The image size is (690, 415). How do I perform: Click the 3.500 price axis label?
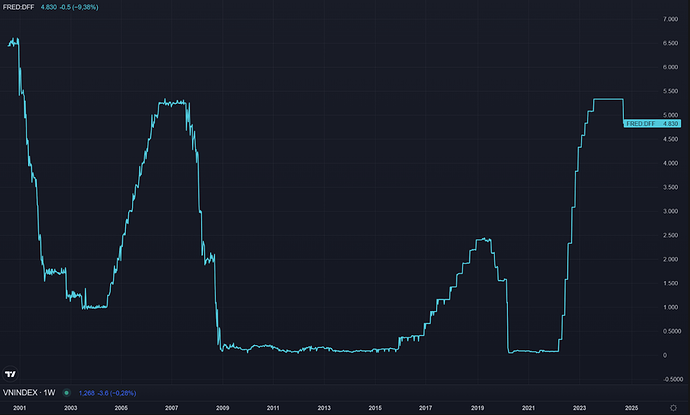pos(670,187)
